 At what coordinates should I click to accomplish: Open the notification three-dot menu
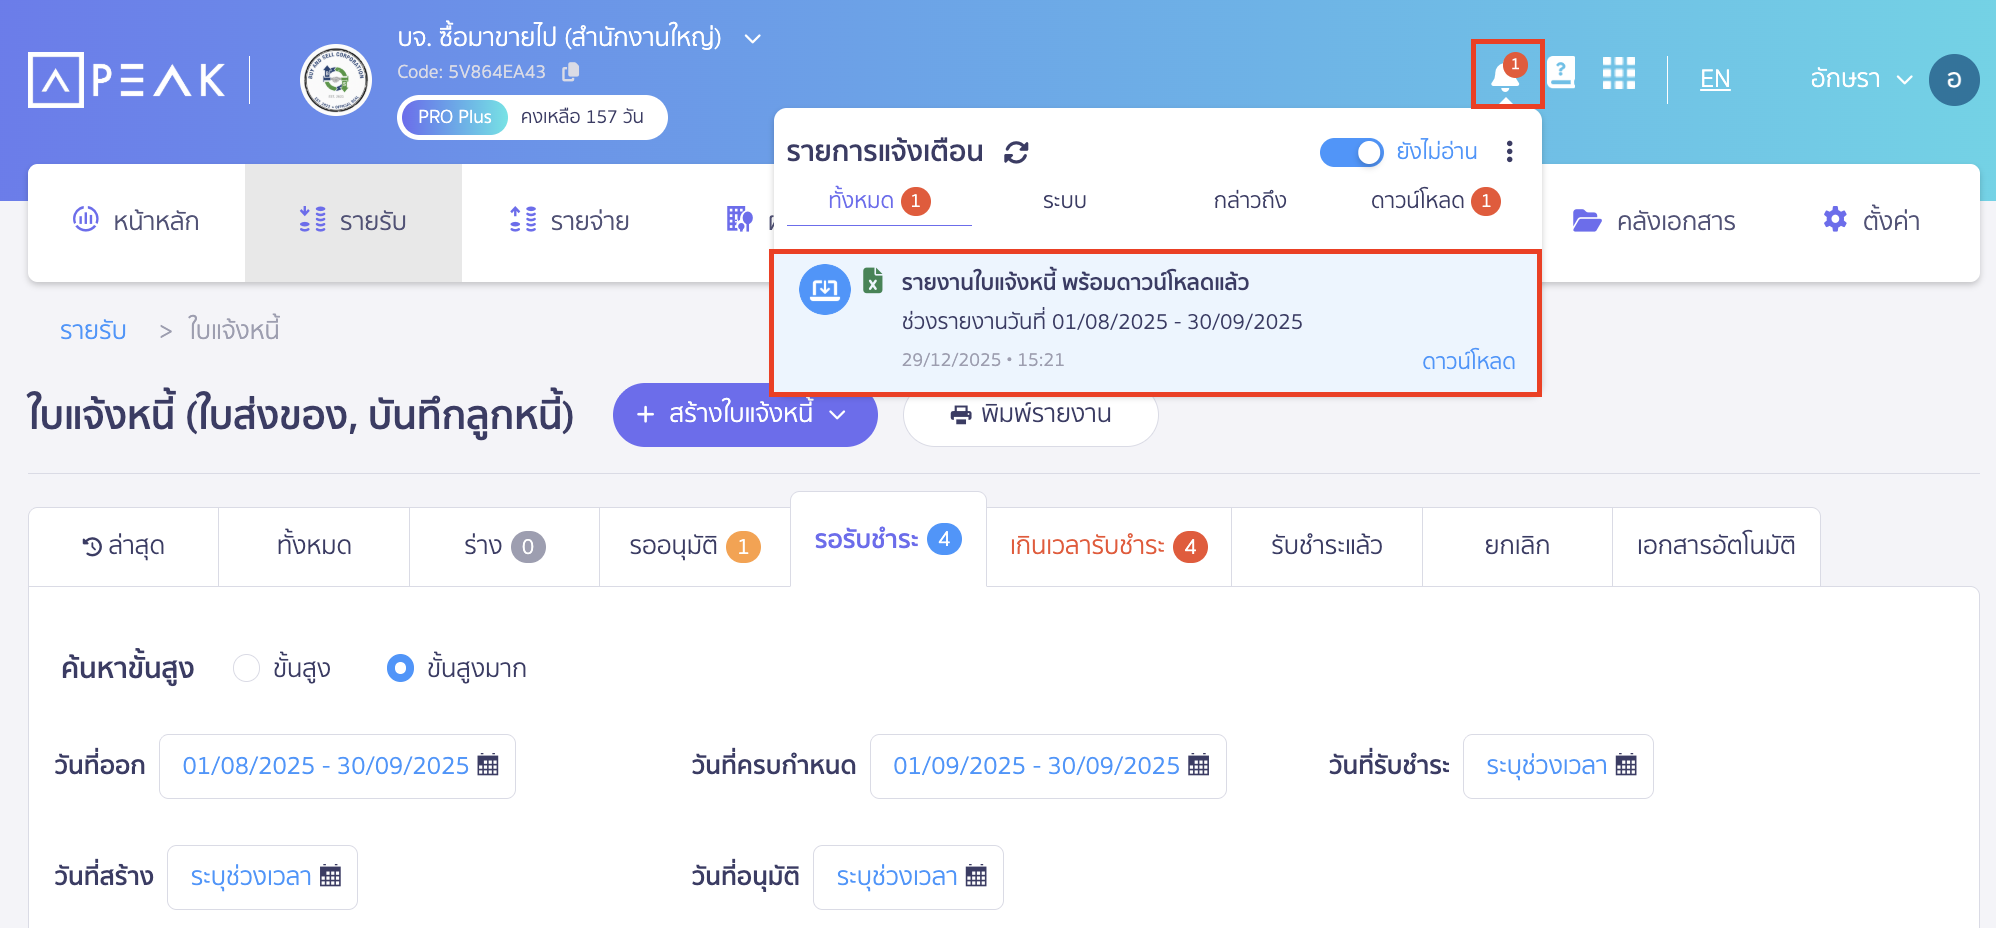(x=1510, y=152)
